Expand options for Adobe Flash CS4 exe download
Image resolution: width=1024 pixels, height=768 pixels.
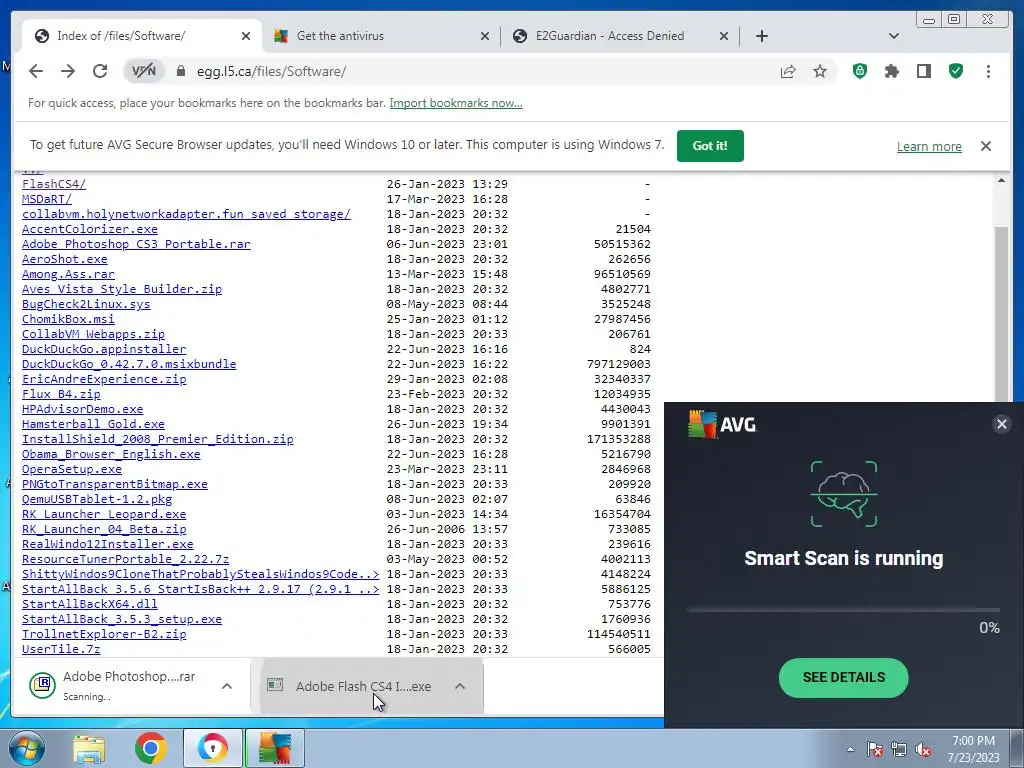pyautogui.click(x=460, y=686)
